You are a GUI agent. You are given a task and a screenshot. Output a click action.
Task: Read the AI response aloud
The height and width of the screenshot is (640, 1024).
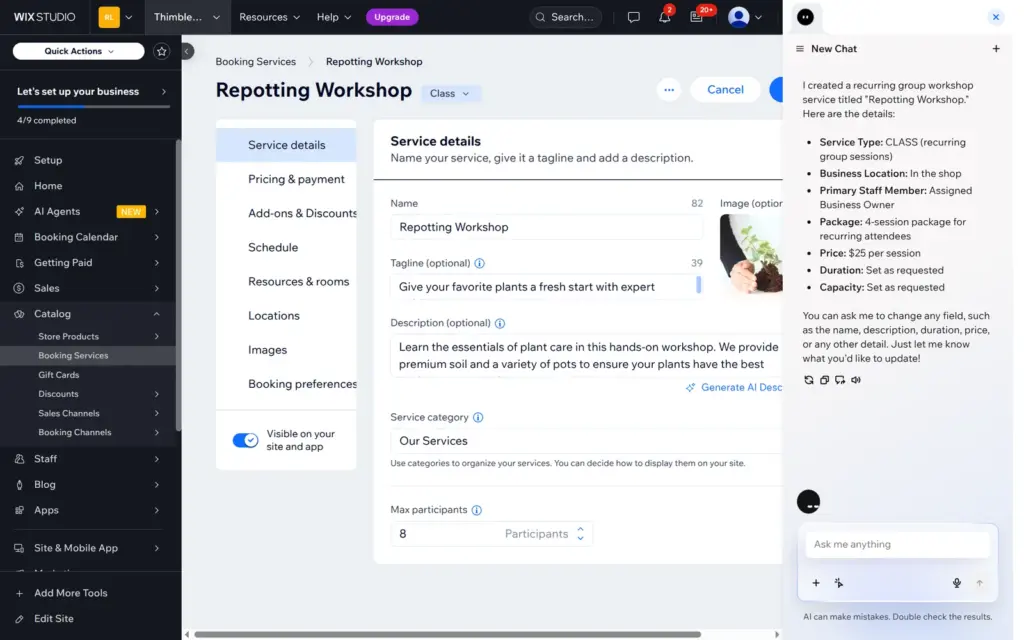coord(856,380)
